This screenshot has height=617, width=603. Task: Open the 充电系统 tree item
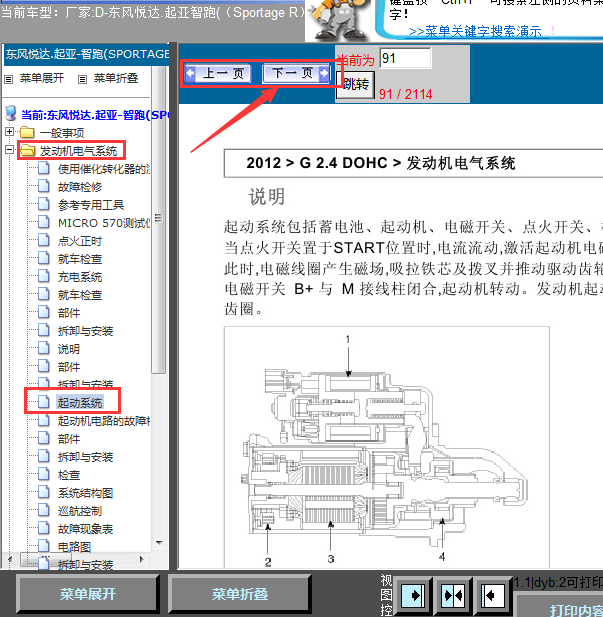click(x=80, y=277)
